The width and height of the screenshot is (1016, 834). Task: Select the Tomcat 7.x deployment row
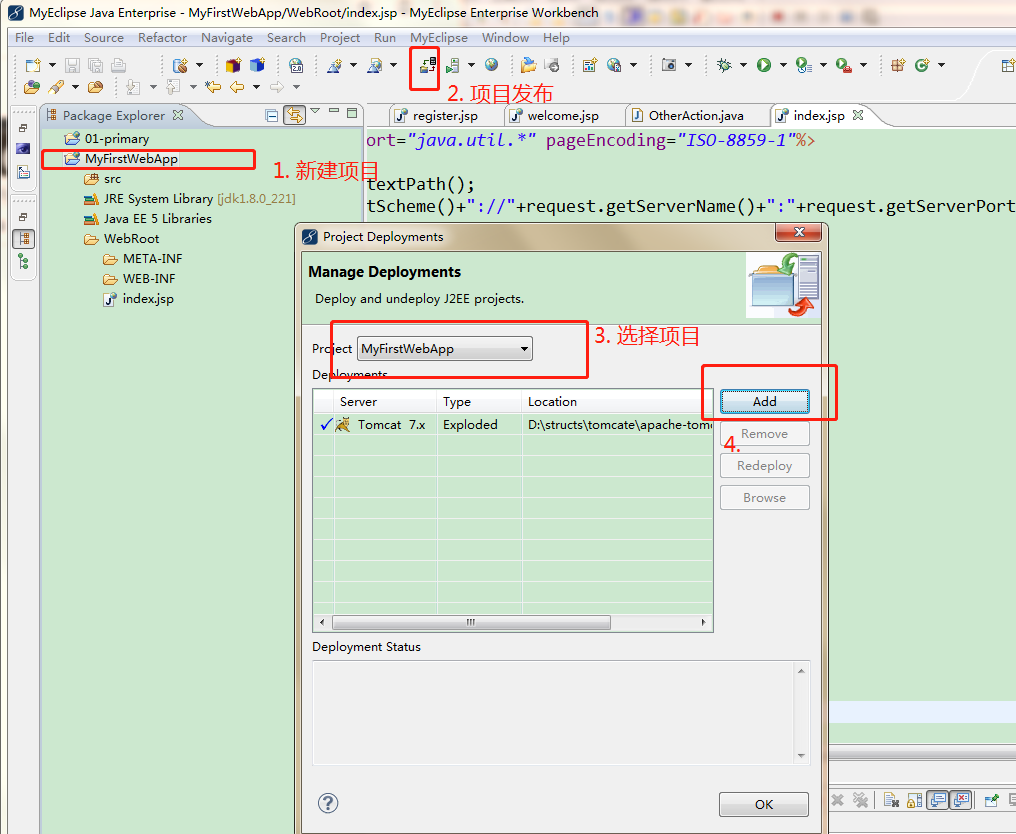pyautogui.click(x=513, y=424)
